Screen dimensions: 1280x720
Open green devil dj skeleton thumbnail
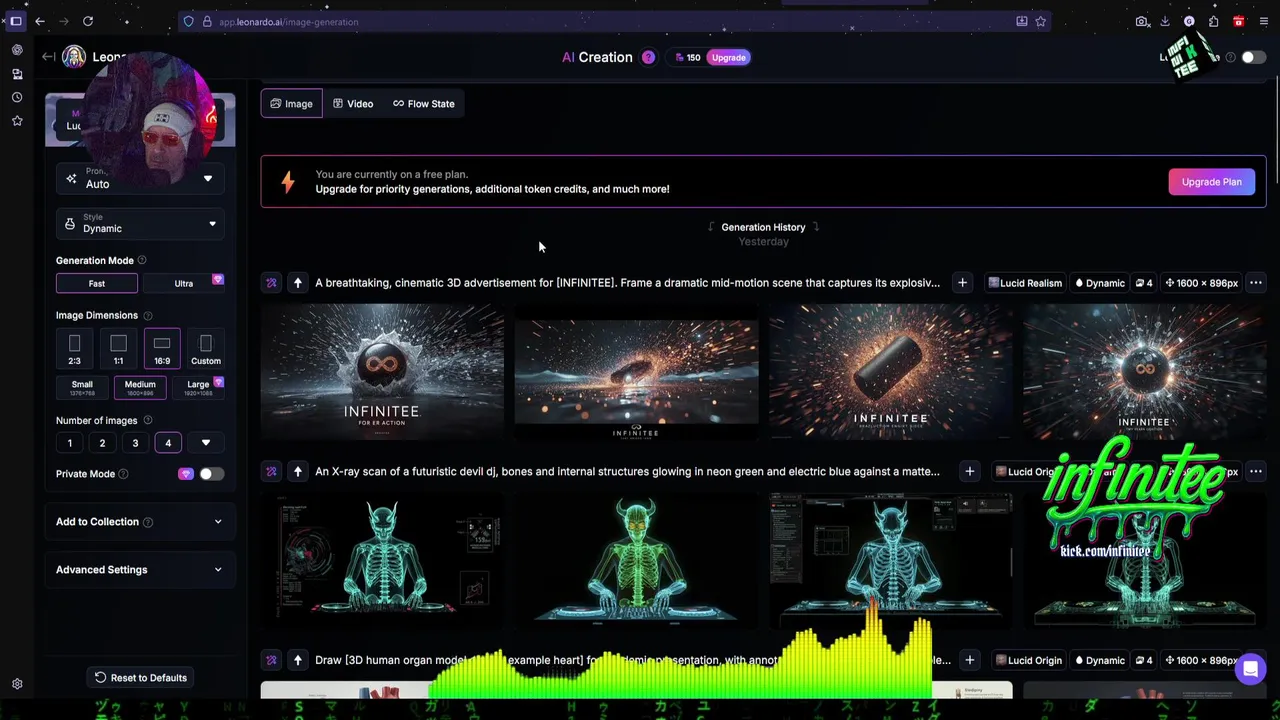coord(636,561)
